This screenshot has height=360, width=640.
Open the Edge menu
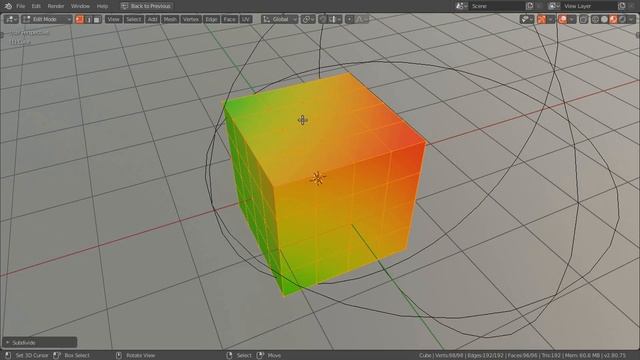(x=211, y=19)
